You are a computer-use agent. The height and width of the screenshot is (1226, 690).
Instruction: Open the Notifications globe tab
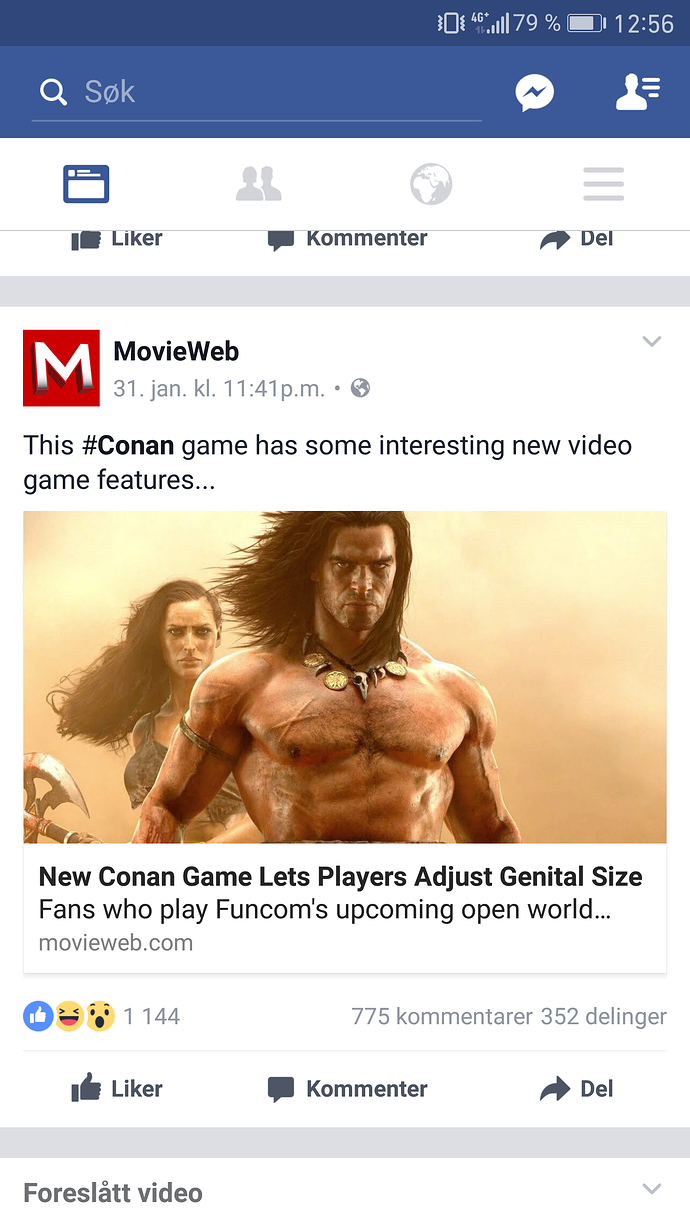click(431, 184)
